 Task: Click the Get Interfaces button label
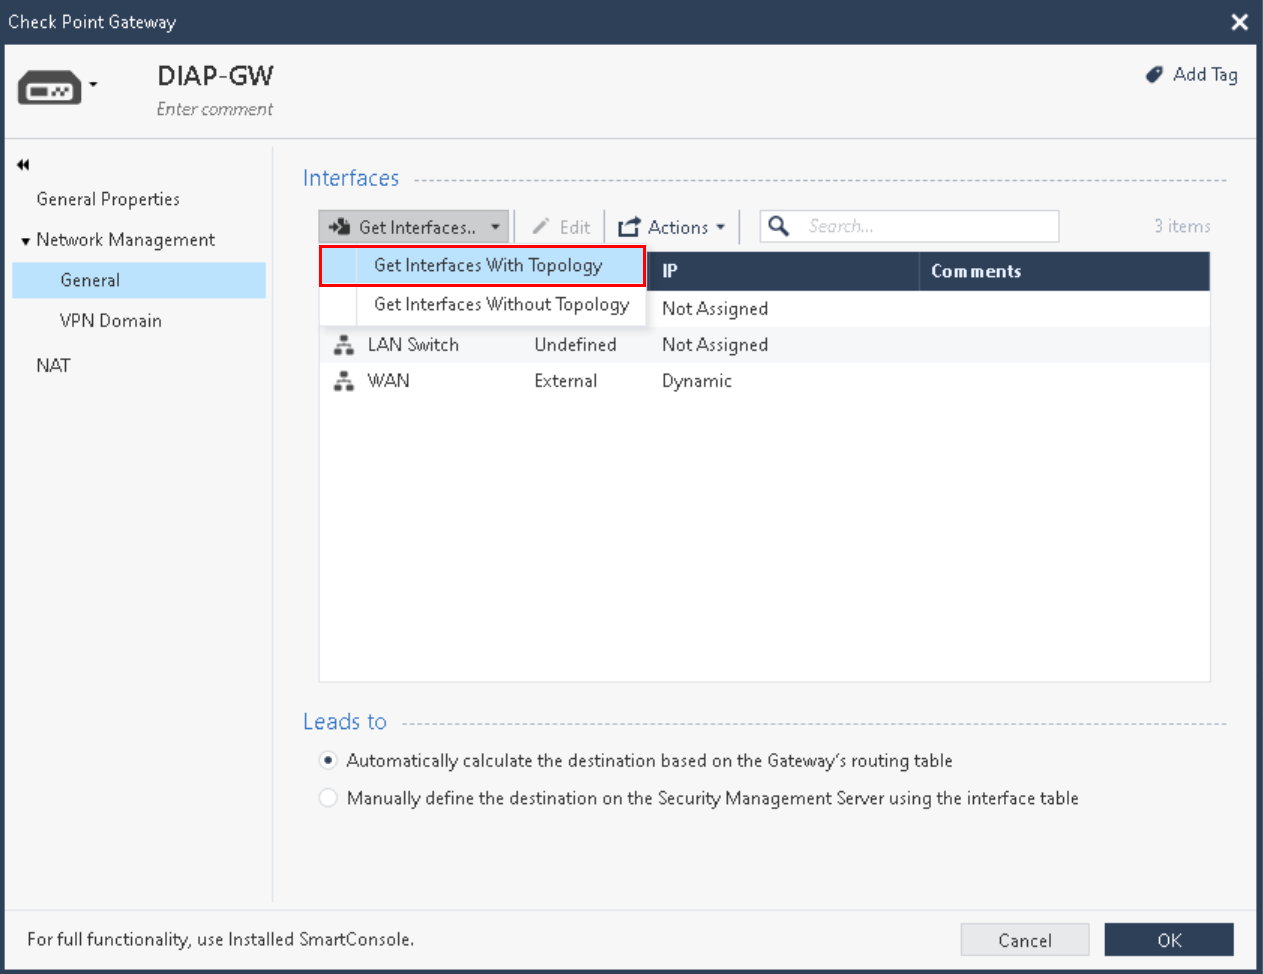pos(417,228)
